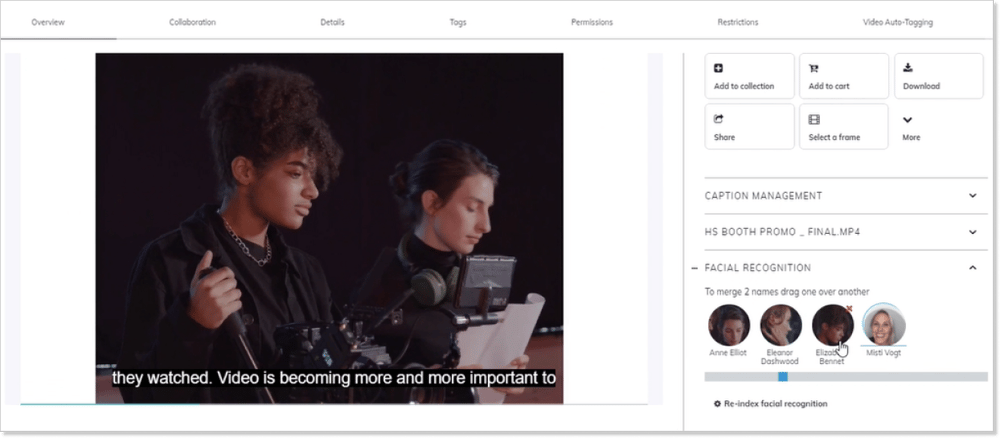Click the Add to collection label
Image resolution: width=1000 pixels, height=438 pixels.
pyautogui.click(x=744, y=86)
